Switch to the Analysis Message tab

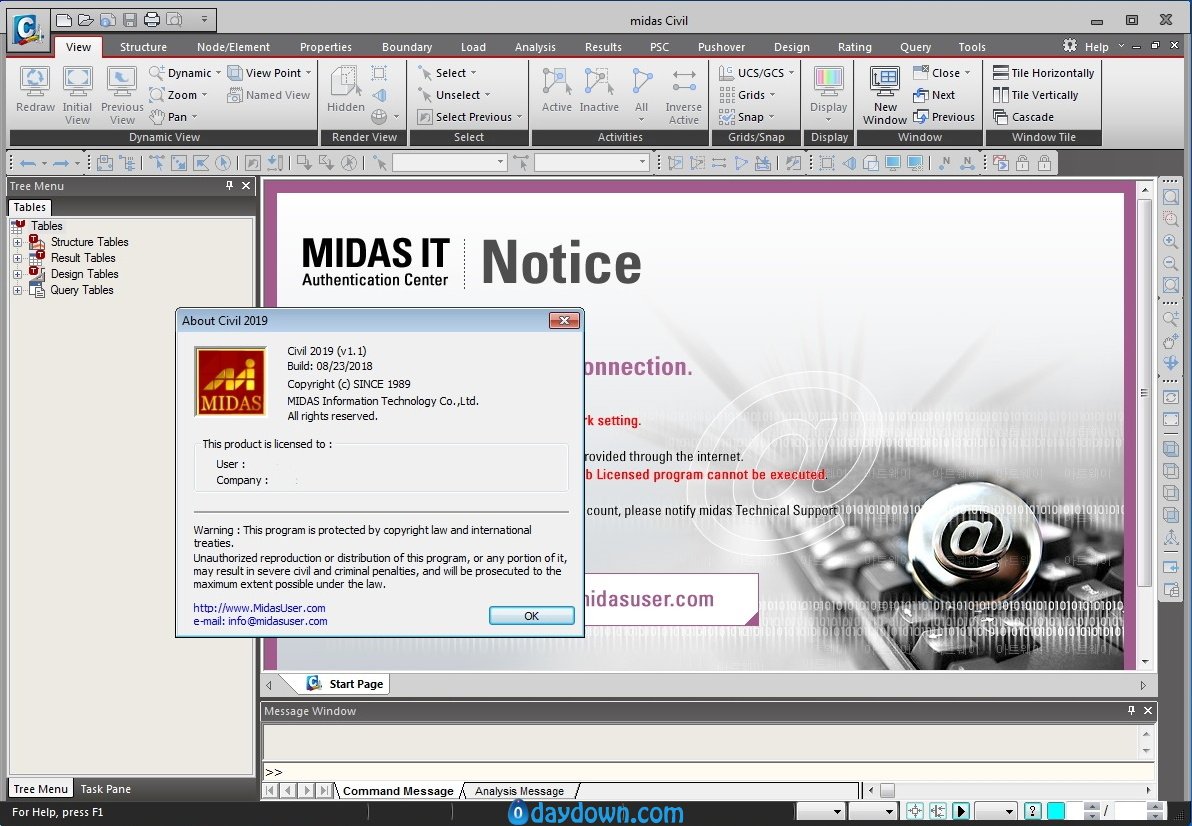(519, 791)
